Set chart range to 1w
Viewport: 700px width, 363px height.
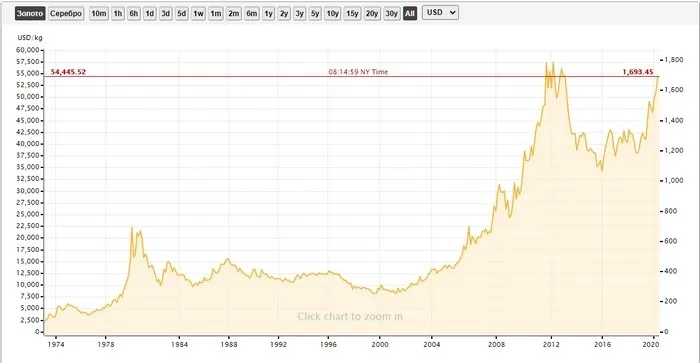(x=198, y=13)
